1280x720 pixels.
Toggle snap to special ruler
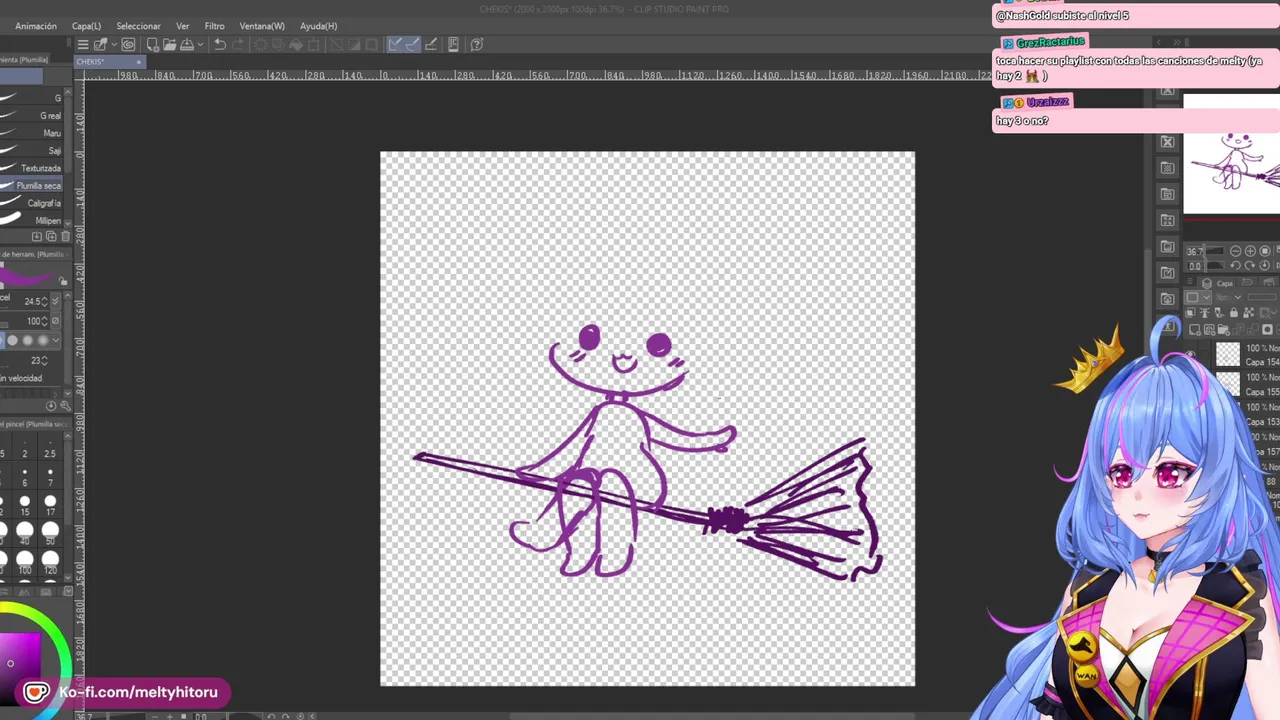(412, 44)
